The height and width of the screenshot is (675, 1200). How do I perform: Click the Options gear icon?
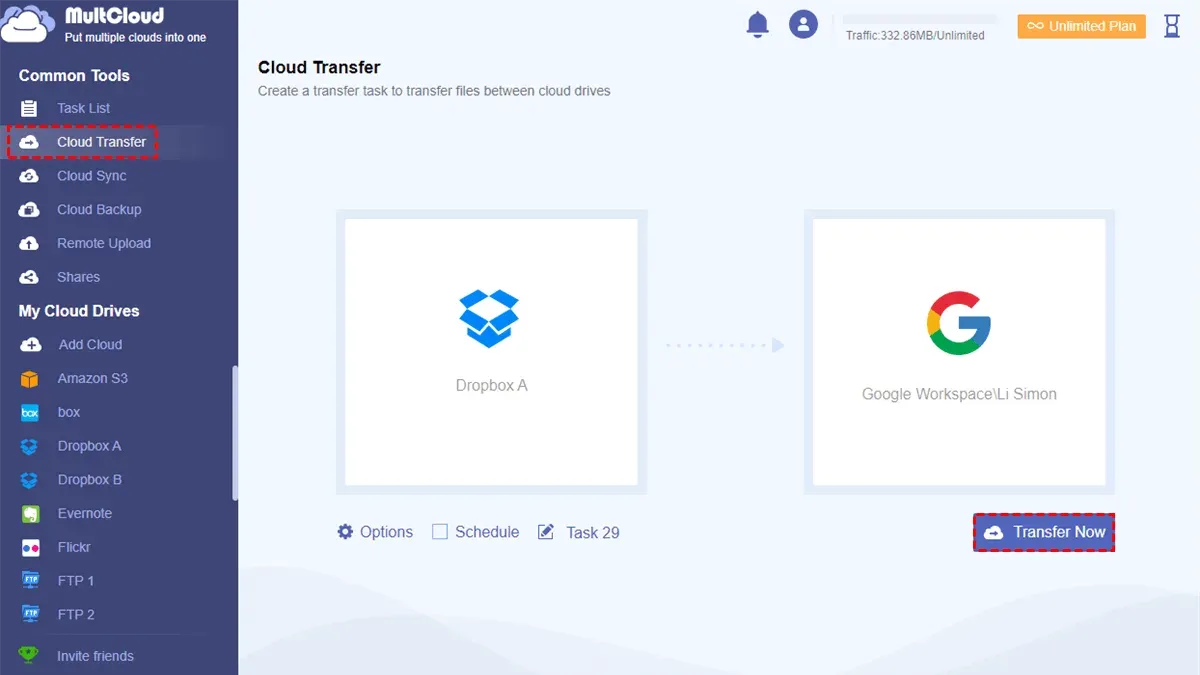click(x=345, y=532)
